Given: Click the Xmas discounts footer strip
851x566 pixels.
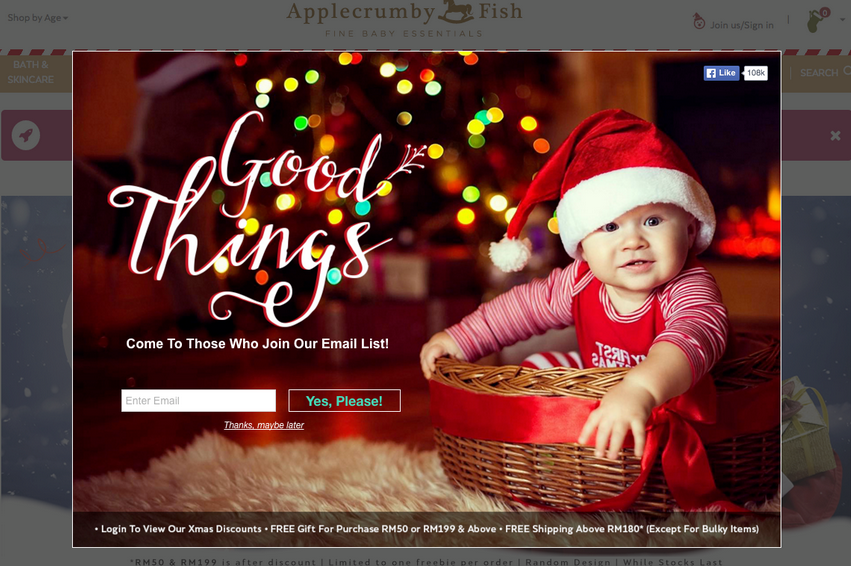Looking at the screenshot, I should coord(427,529).
